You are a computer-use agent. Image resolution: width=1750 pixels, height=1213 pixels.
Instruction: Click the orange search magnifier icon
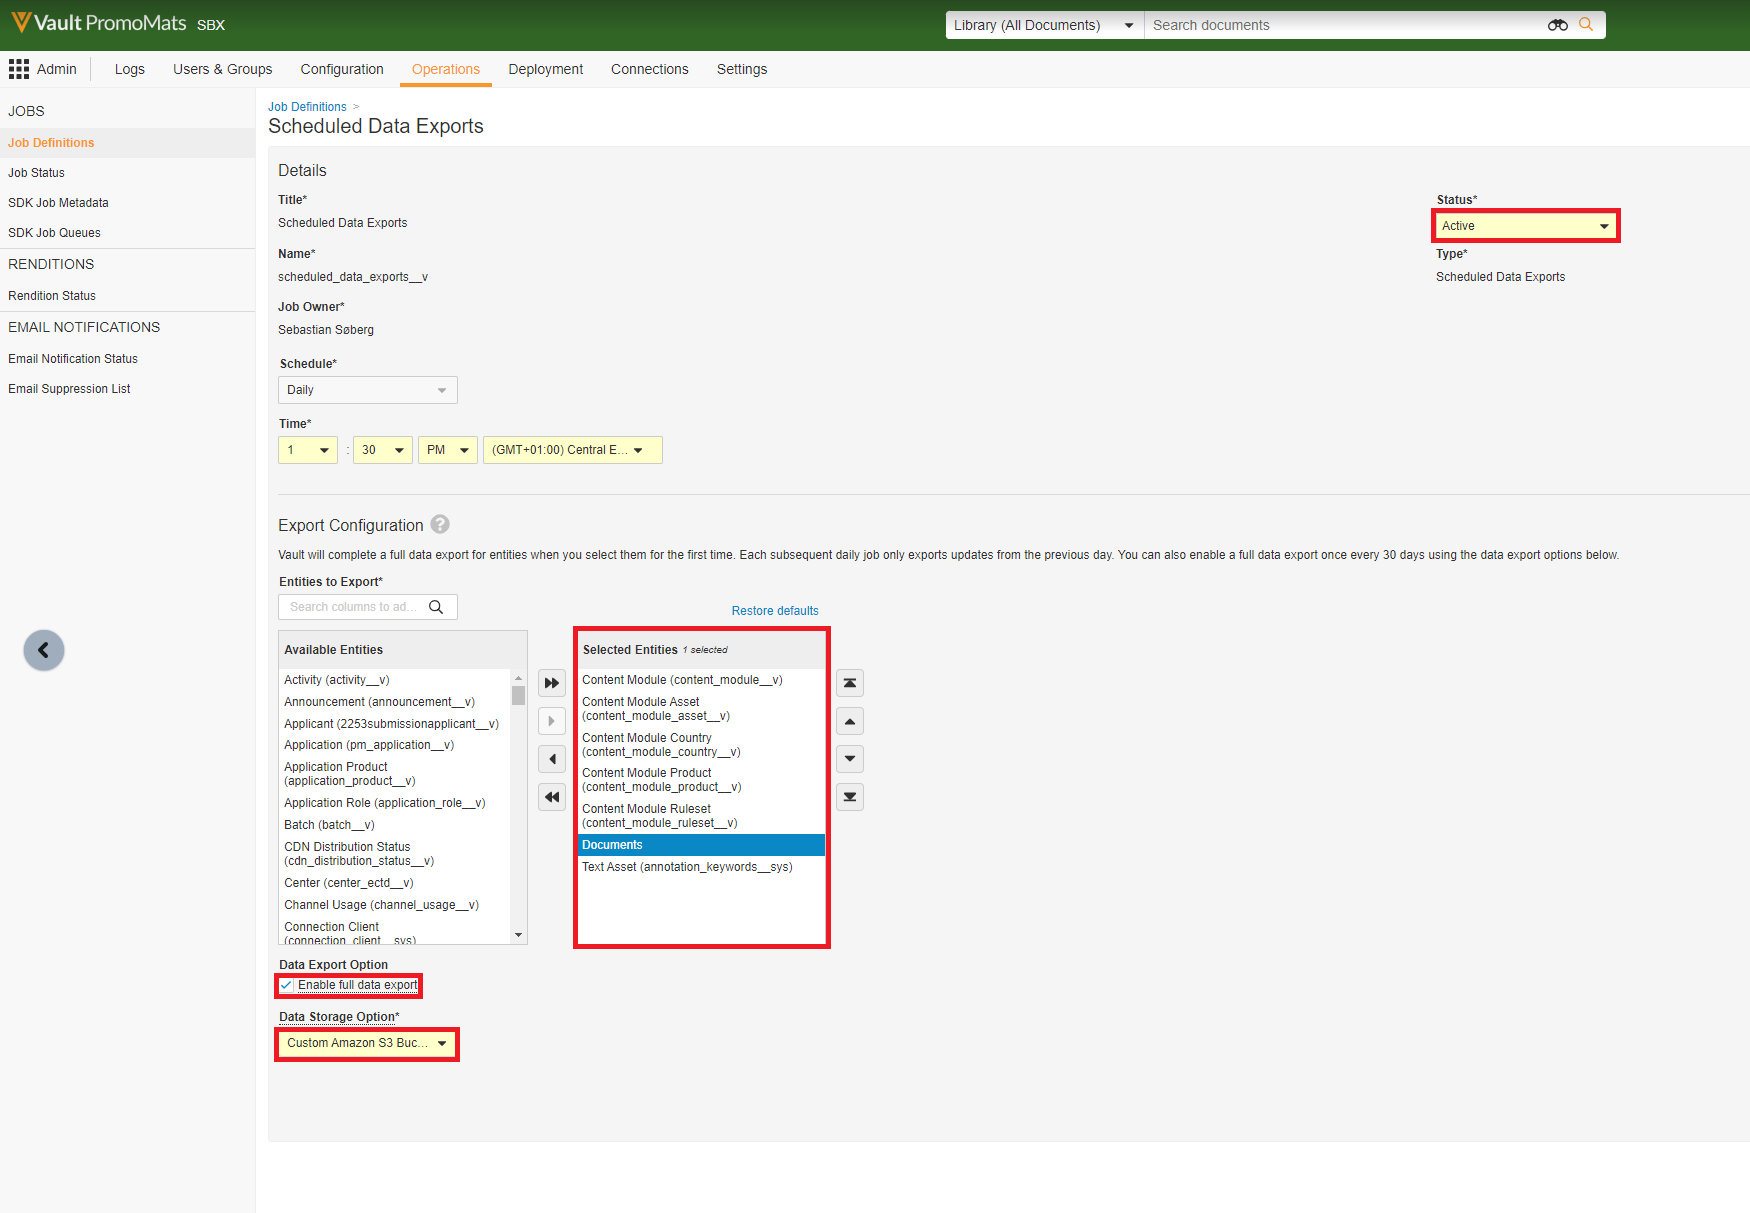pos(1586,25)
